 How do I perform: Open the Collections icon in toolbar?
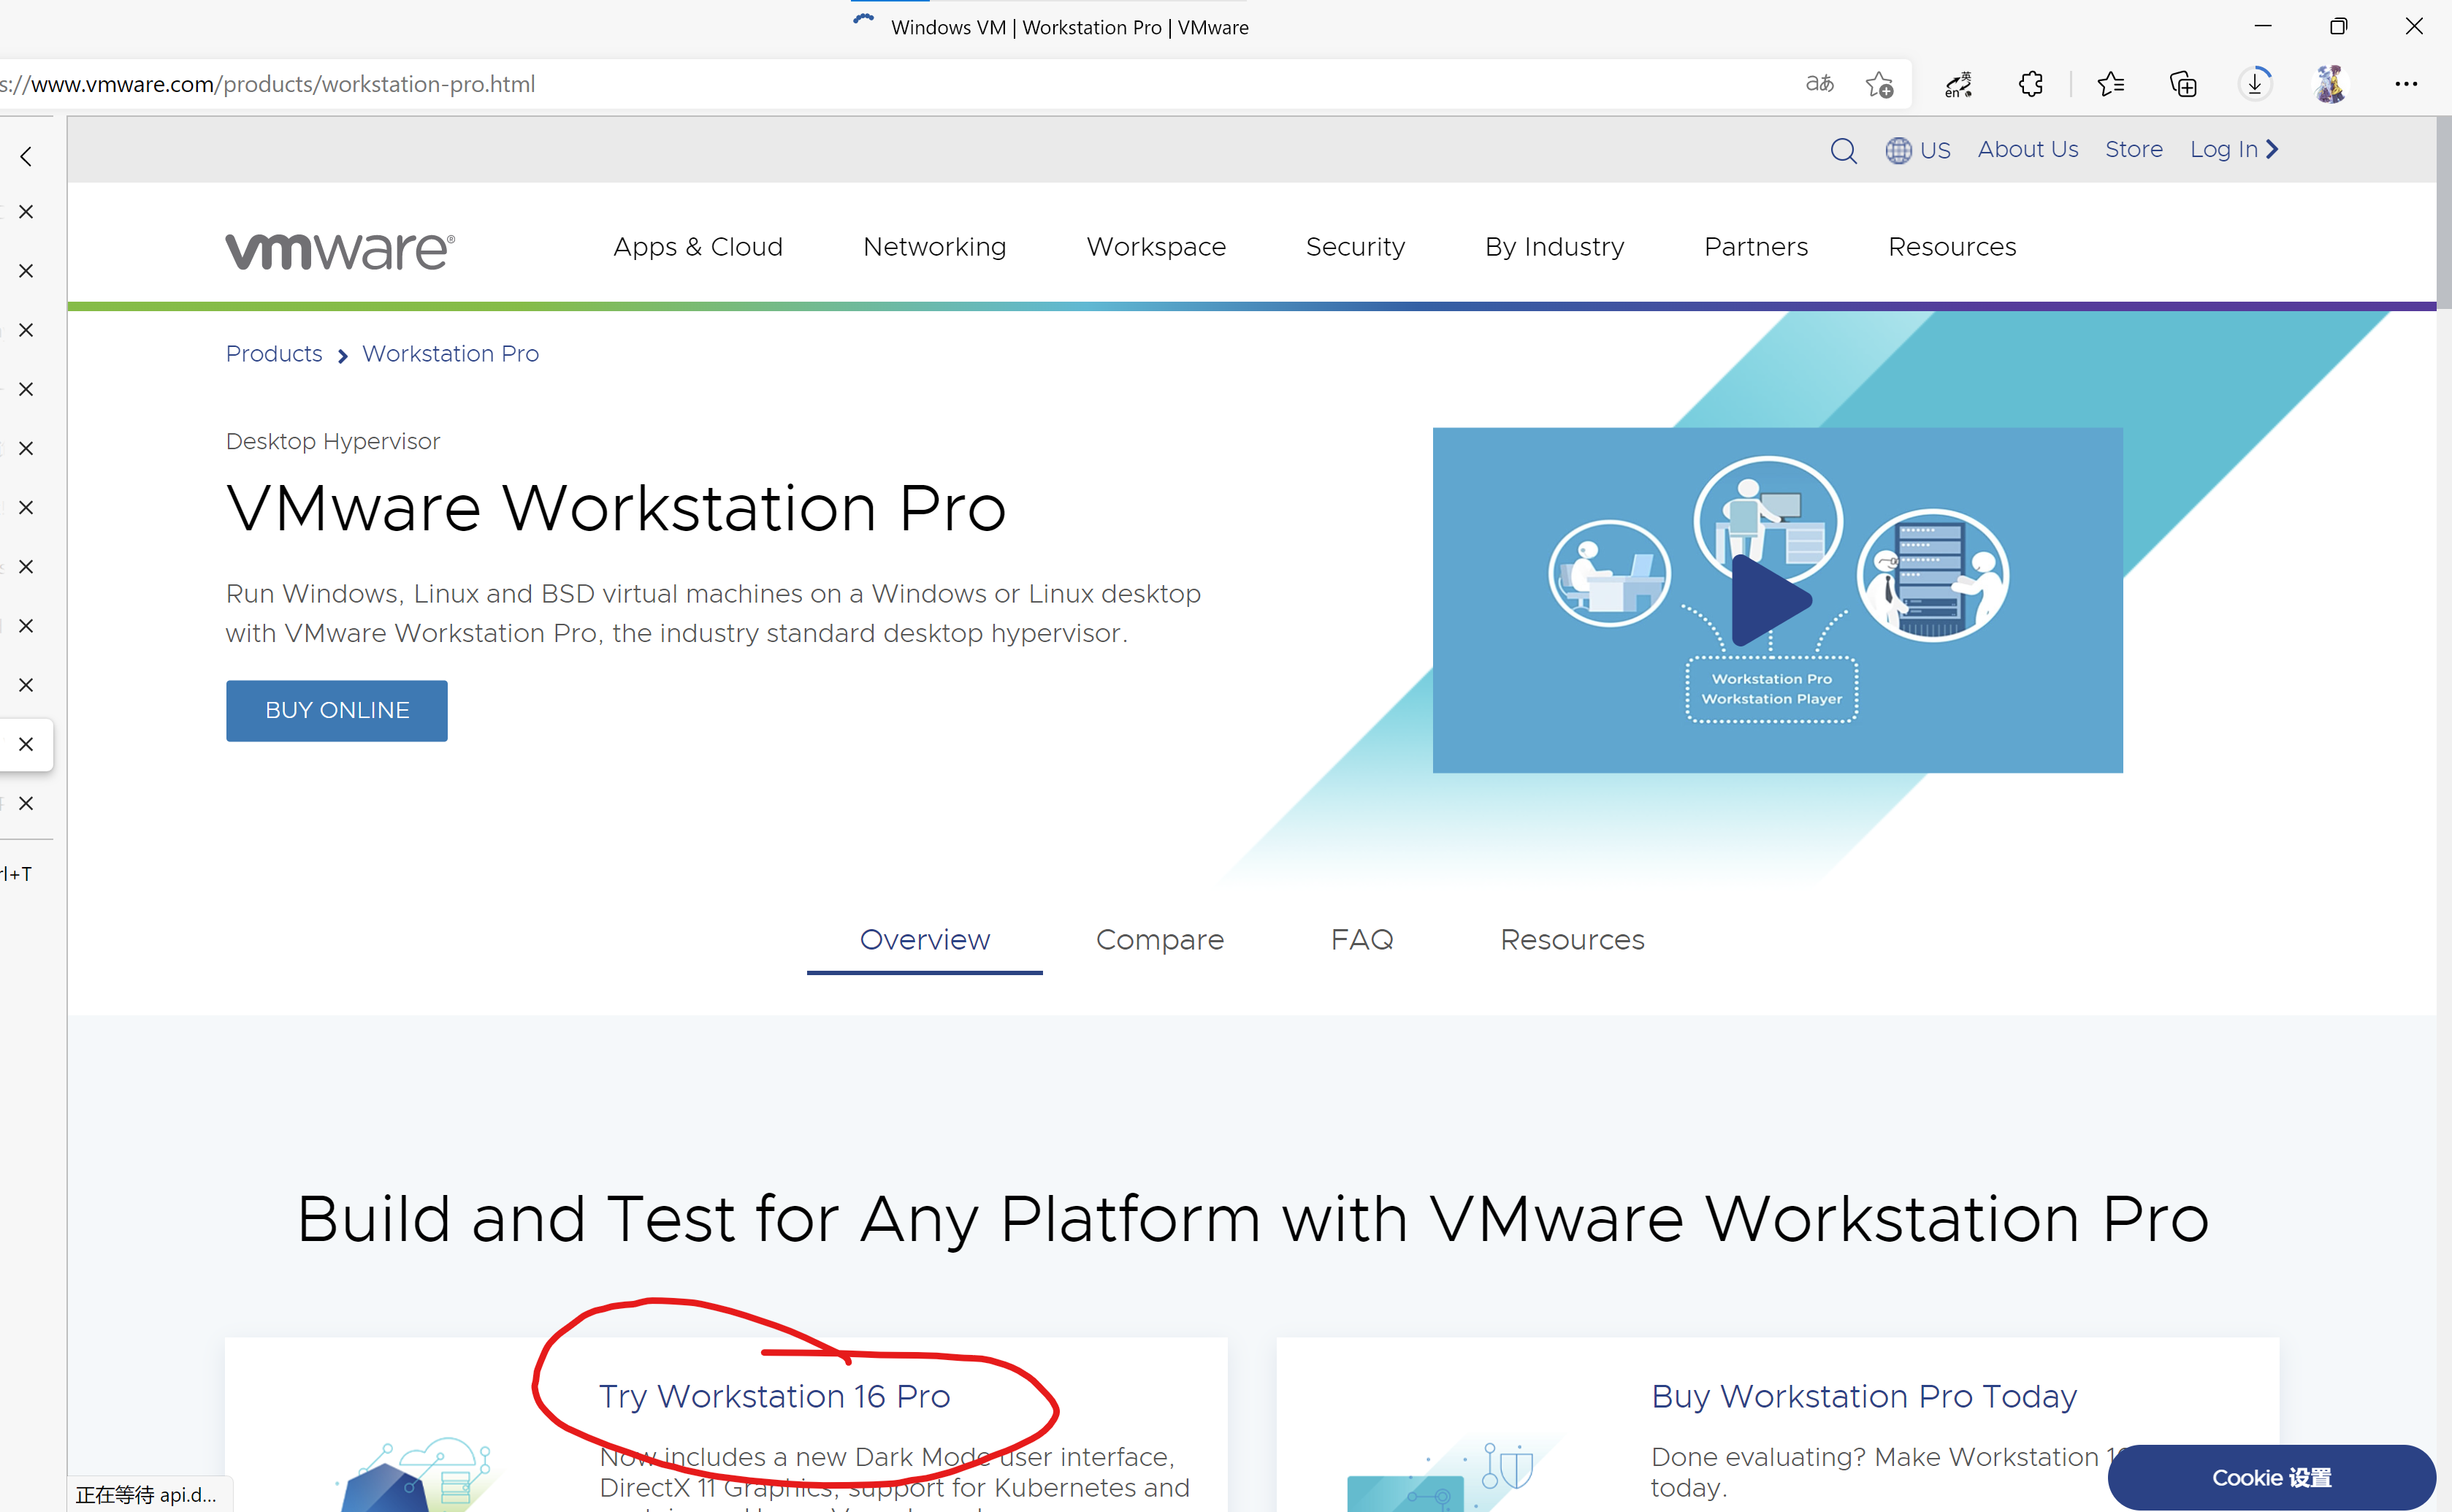tap(2183, 84)
